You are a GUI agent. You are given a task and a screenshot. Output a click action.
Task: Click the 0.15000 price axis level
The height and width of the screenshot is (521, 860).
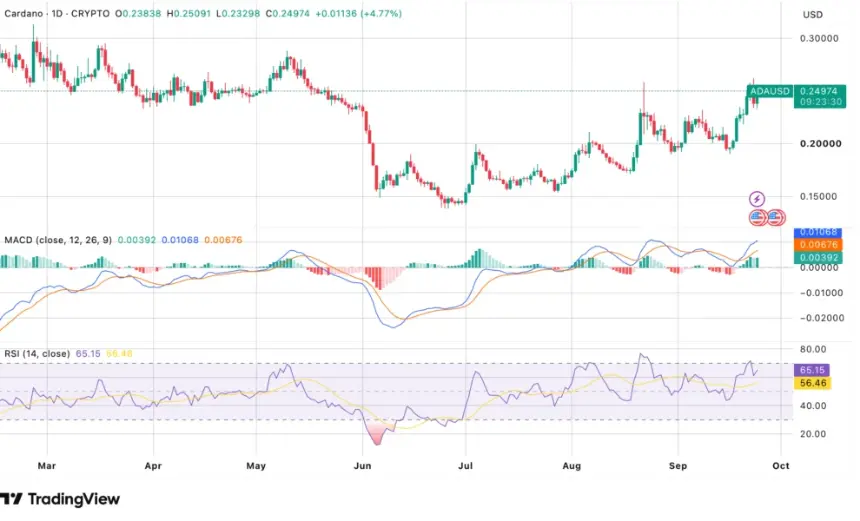(819, 196)
